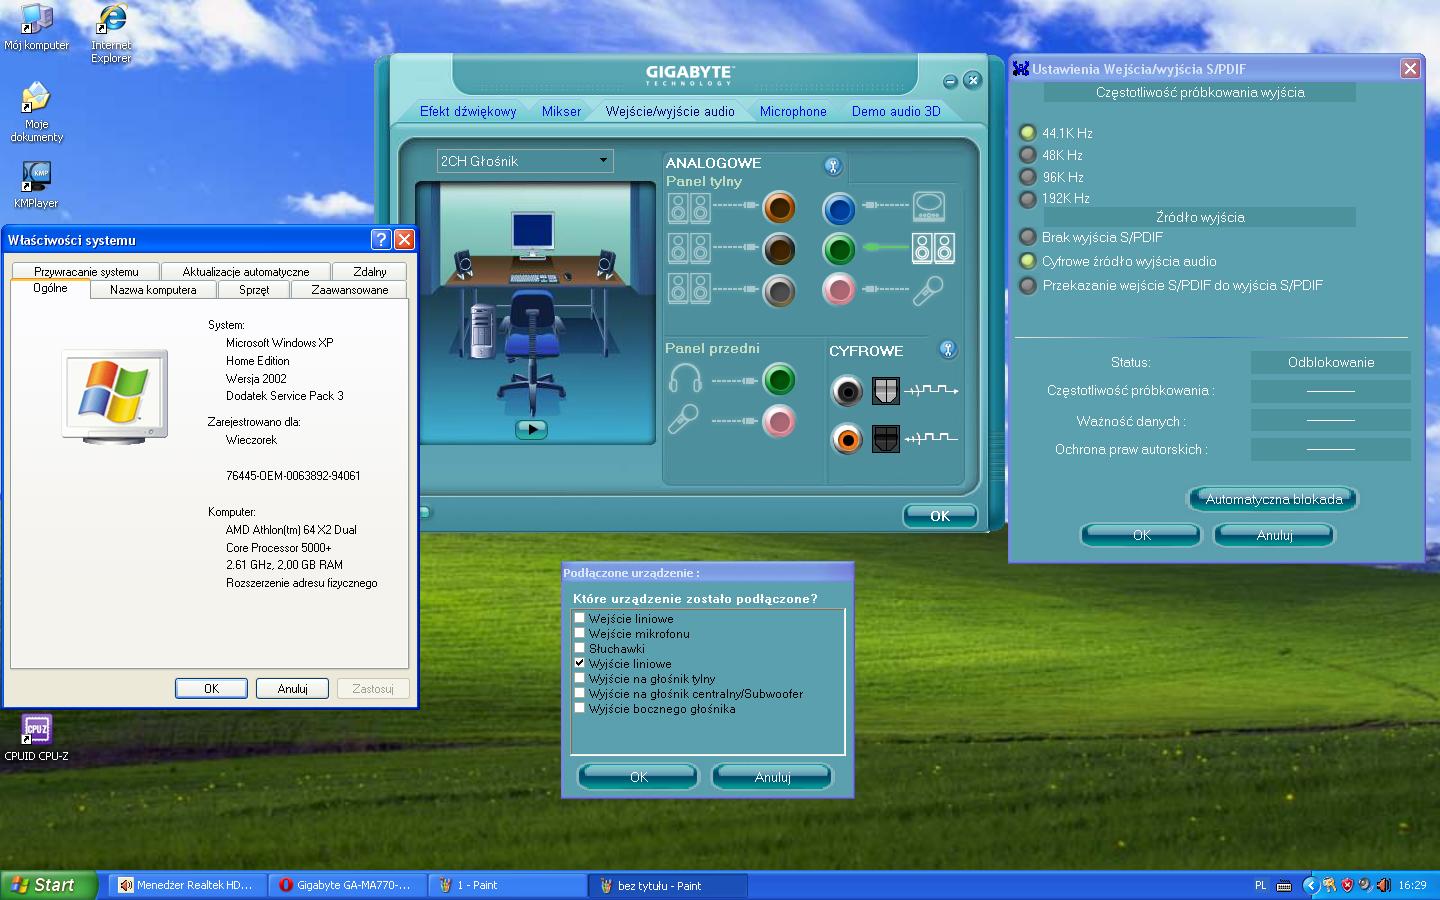Screen dimensions: 1440x900
Task: Click the gray coaxial S/PDIF output jack
Action: pyautogui.click(x=847, y=391)
